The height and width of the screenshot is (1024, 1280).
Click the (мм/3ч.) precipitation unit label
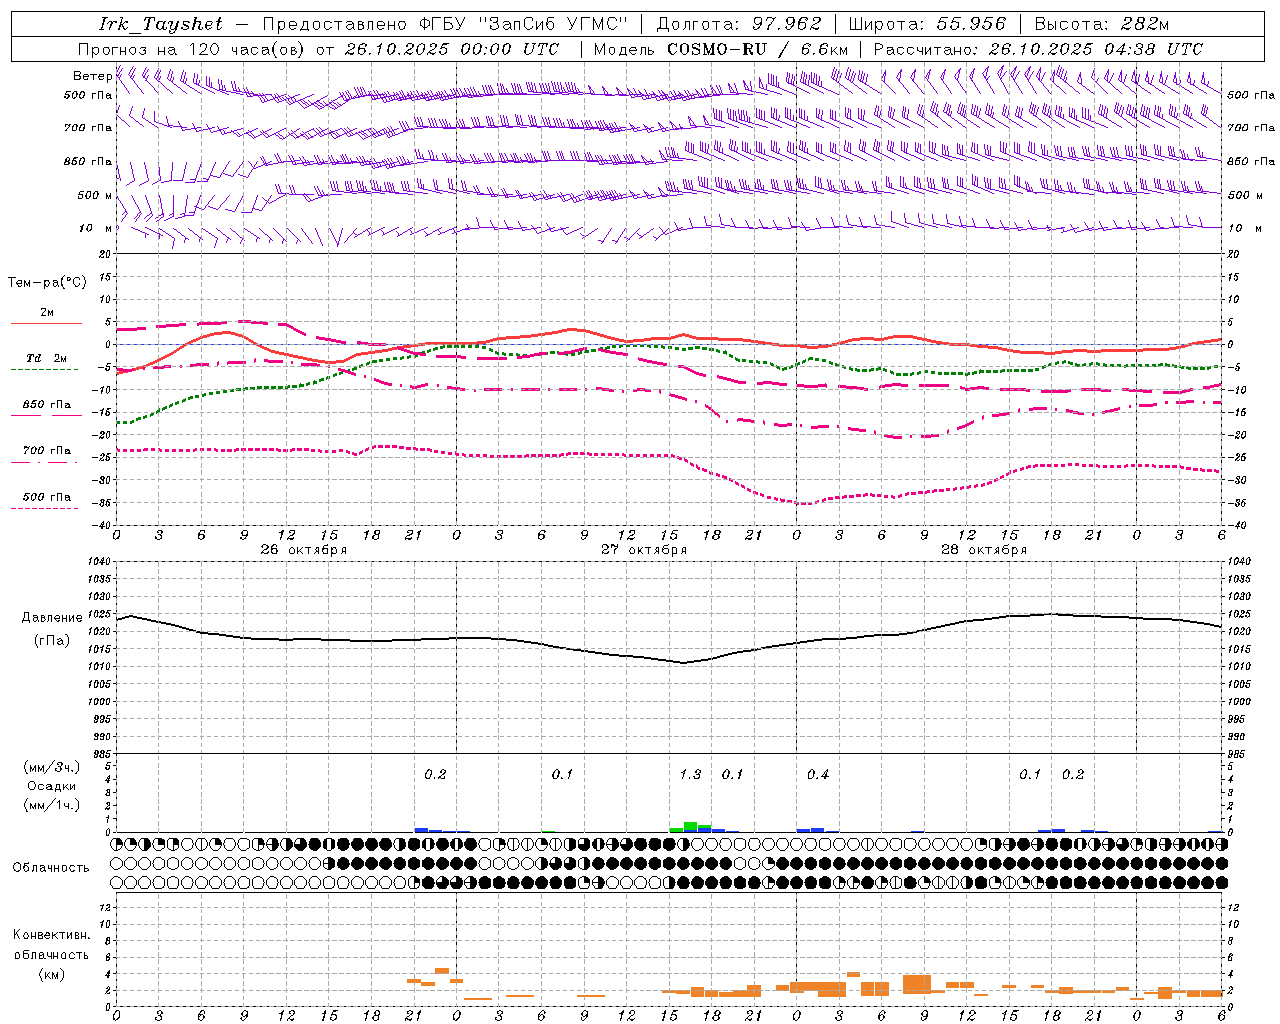tap(52, 767)
